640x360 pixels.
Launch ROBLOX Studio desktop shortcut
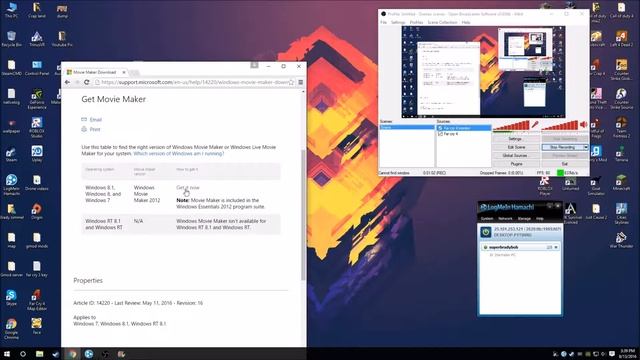tap(37, 127)
